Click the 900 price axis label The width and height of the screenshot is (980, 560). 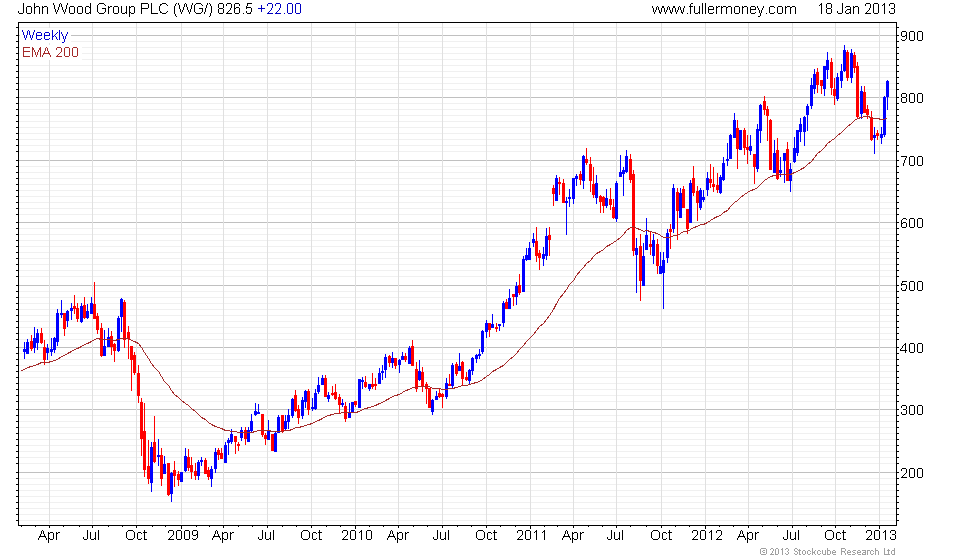point(912,36)
